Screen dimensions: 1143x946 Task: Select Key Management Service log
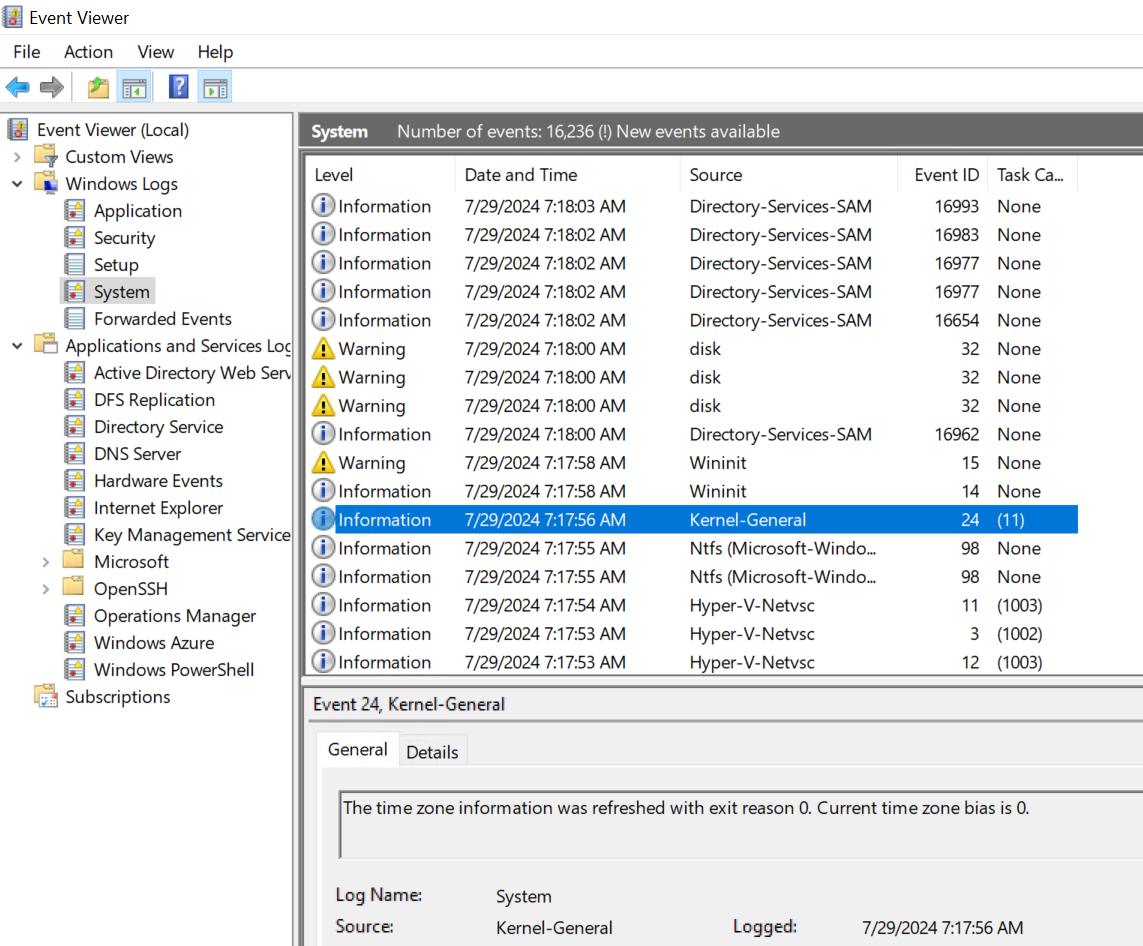point(192,534)
